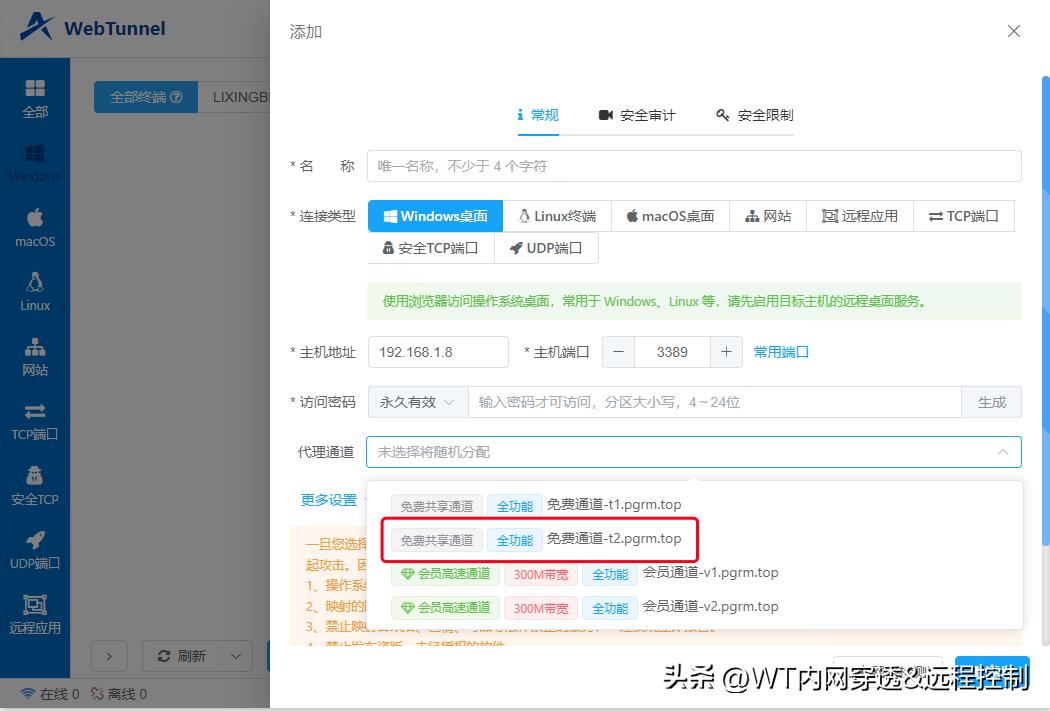Viewport: 1050px width, 711px height.
Task: Open the 全部 category in sidebar
Action: (35, 98)
